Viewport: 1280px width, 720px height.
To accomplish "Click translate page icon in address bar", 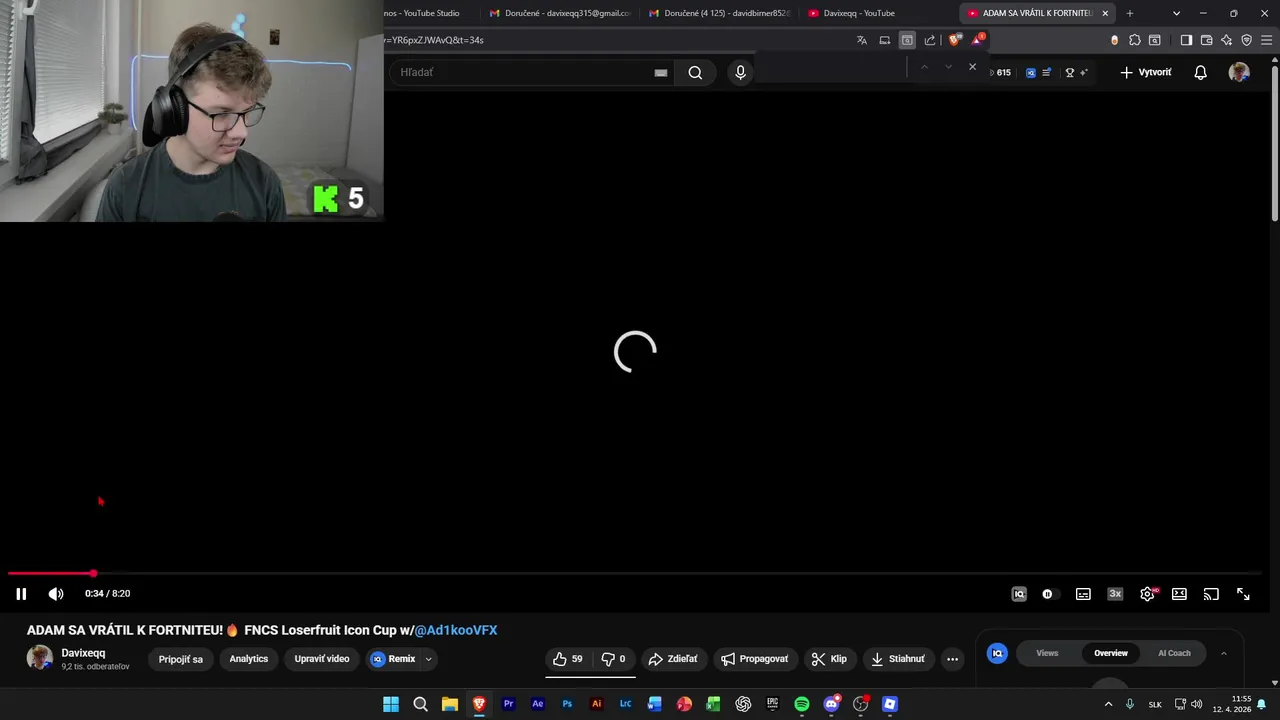I will [x=862, y=40].
